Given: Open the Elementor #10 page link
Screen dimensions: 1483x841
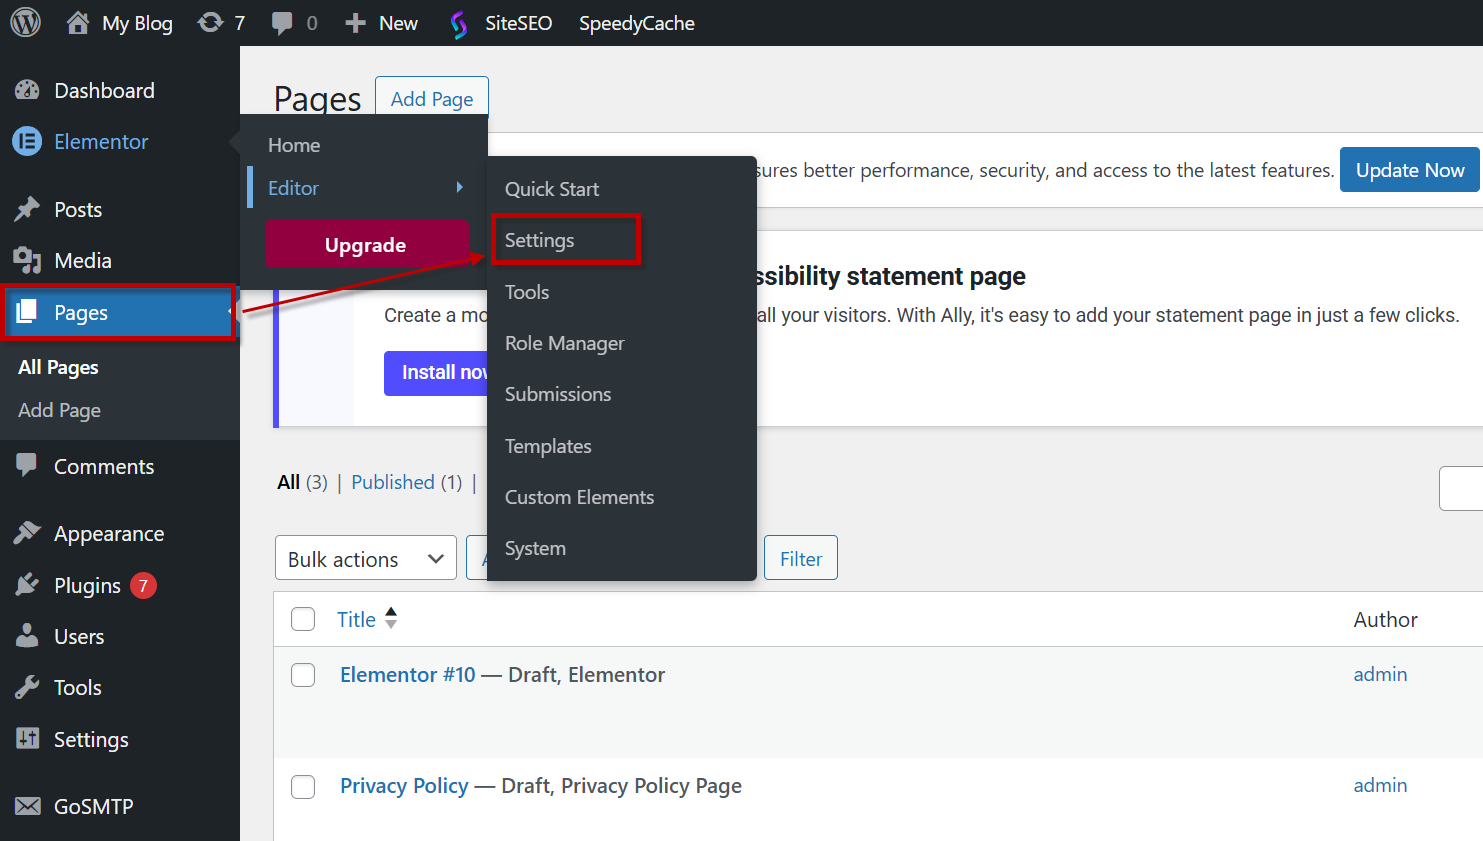Looking at the screenshot, I should click(407, 675).
